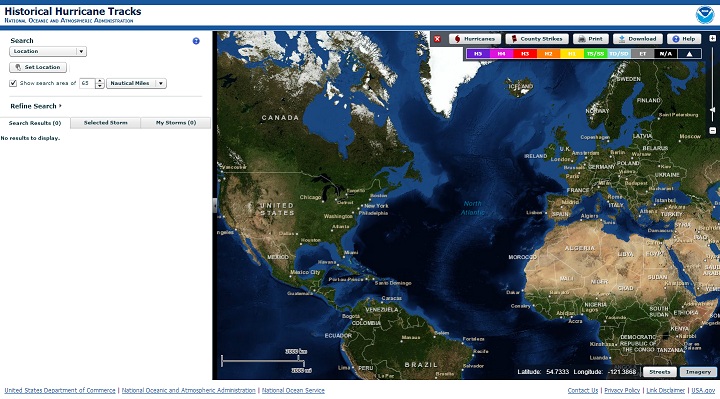Click the Set Location button

(38, 67)
